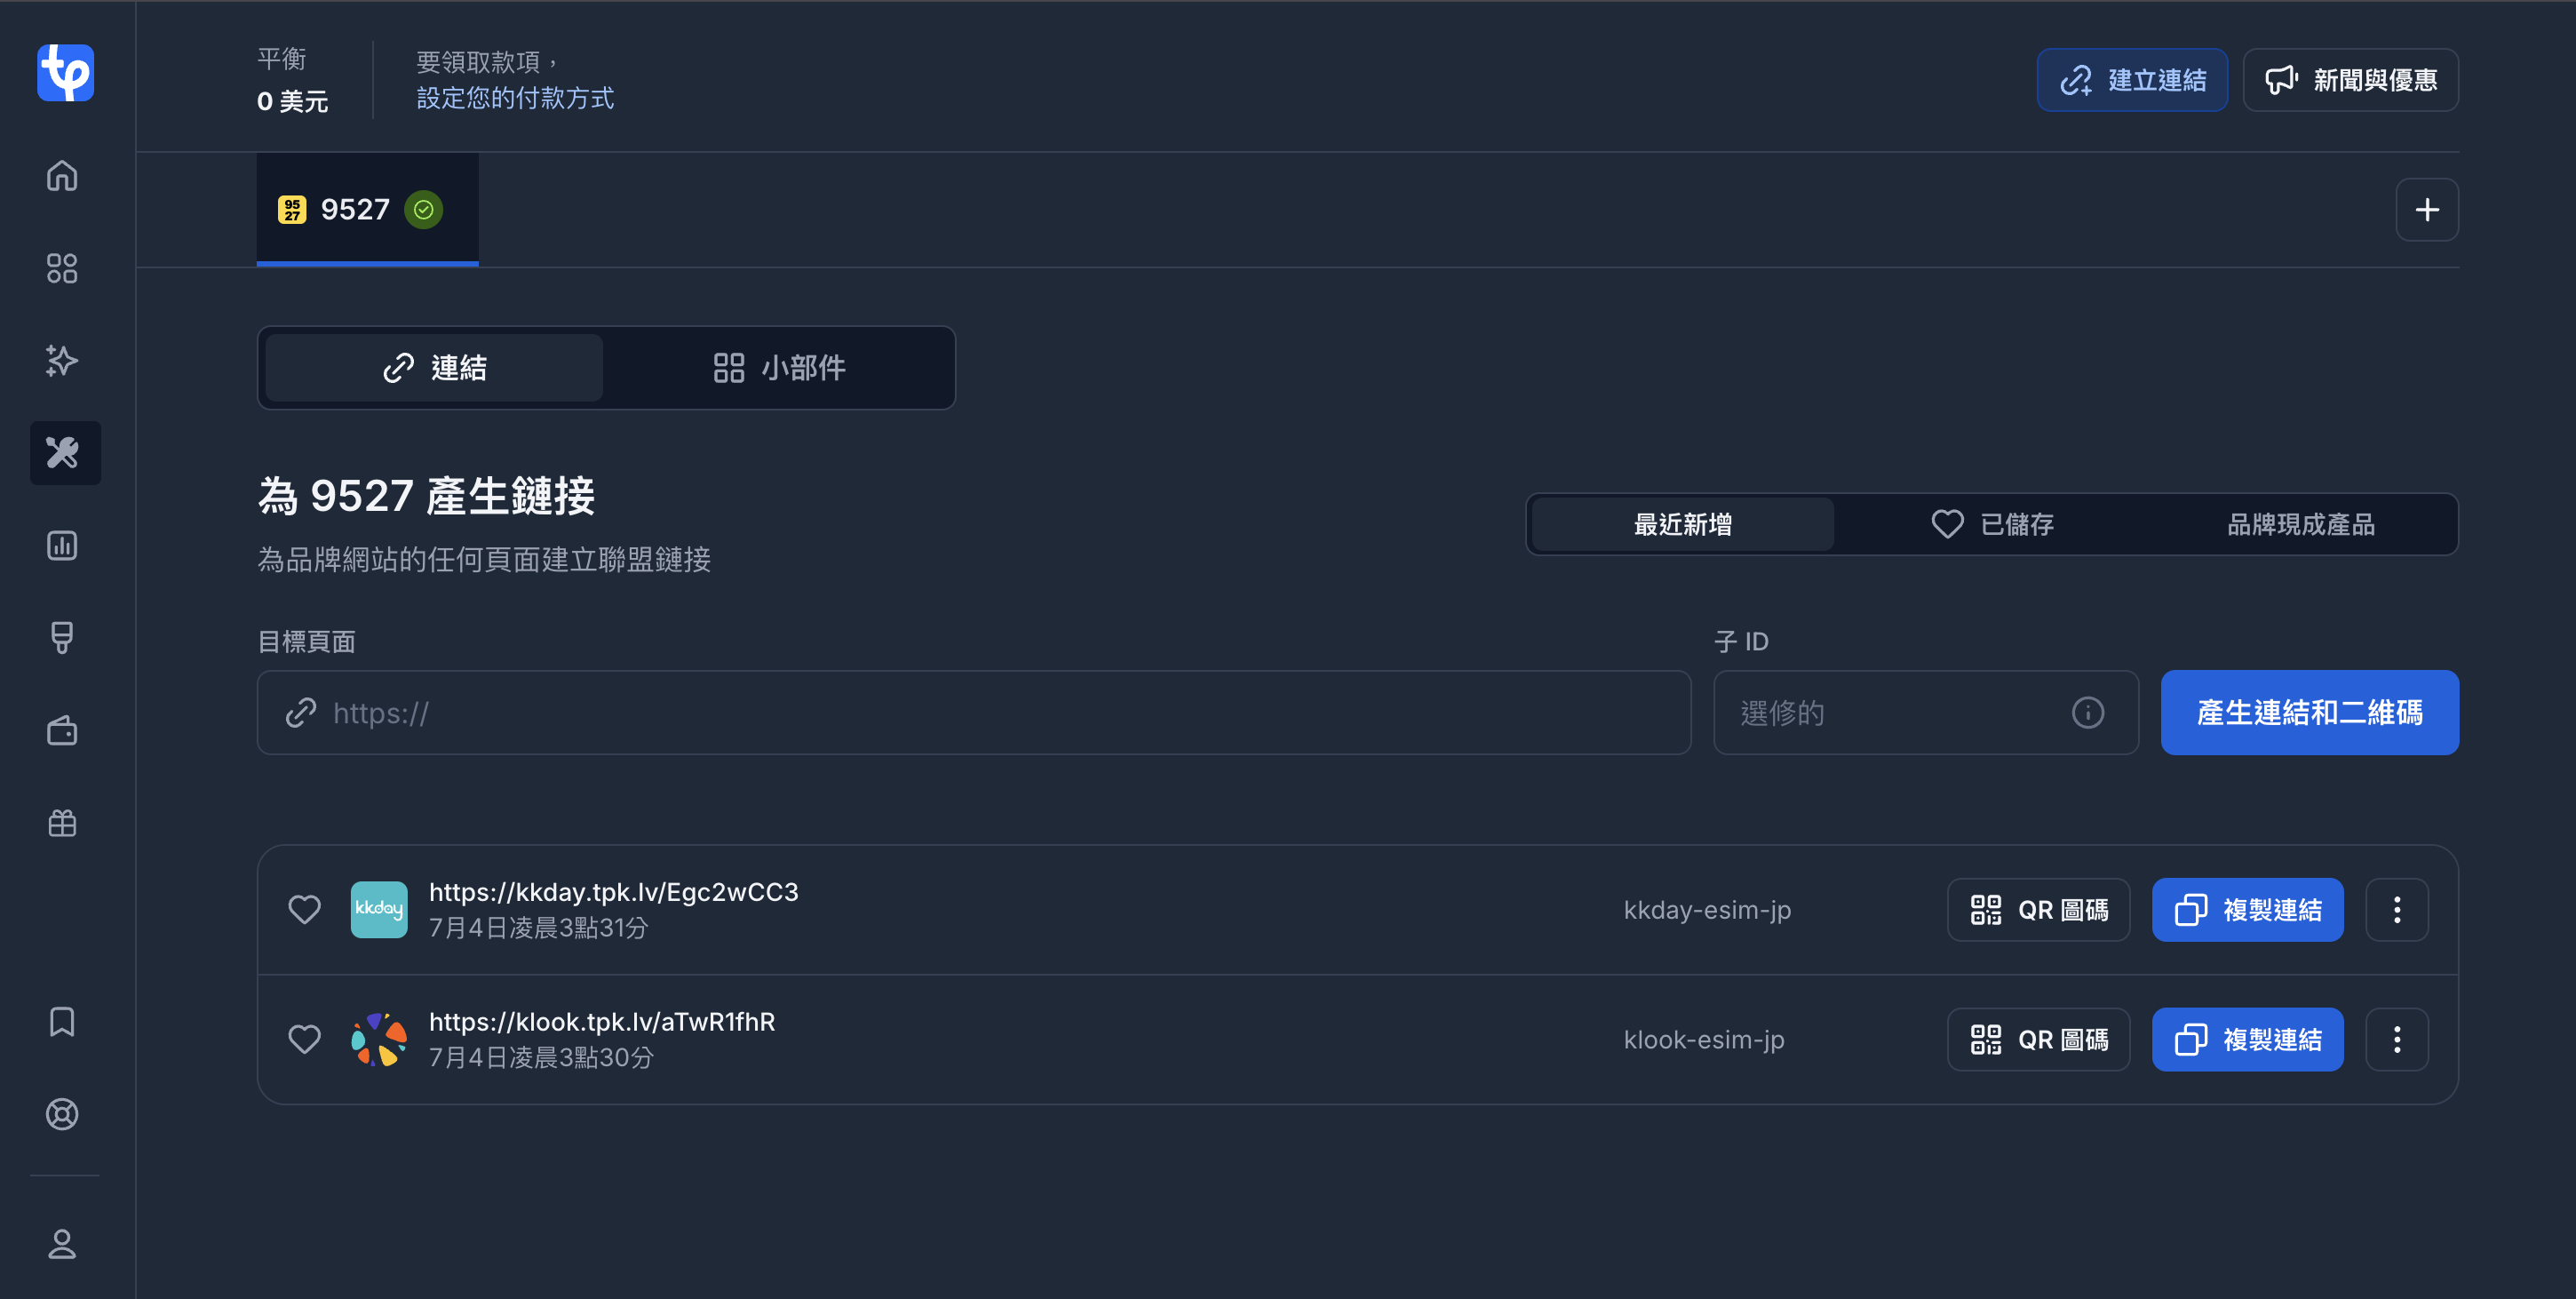Click the green verified badge next to 9527
Viewport: 2576px width, 1299px height.
tap(424, 210)
